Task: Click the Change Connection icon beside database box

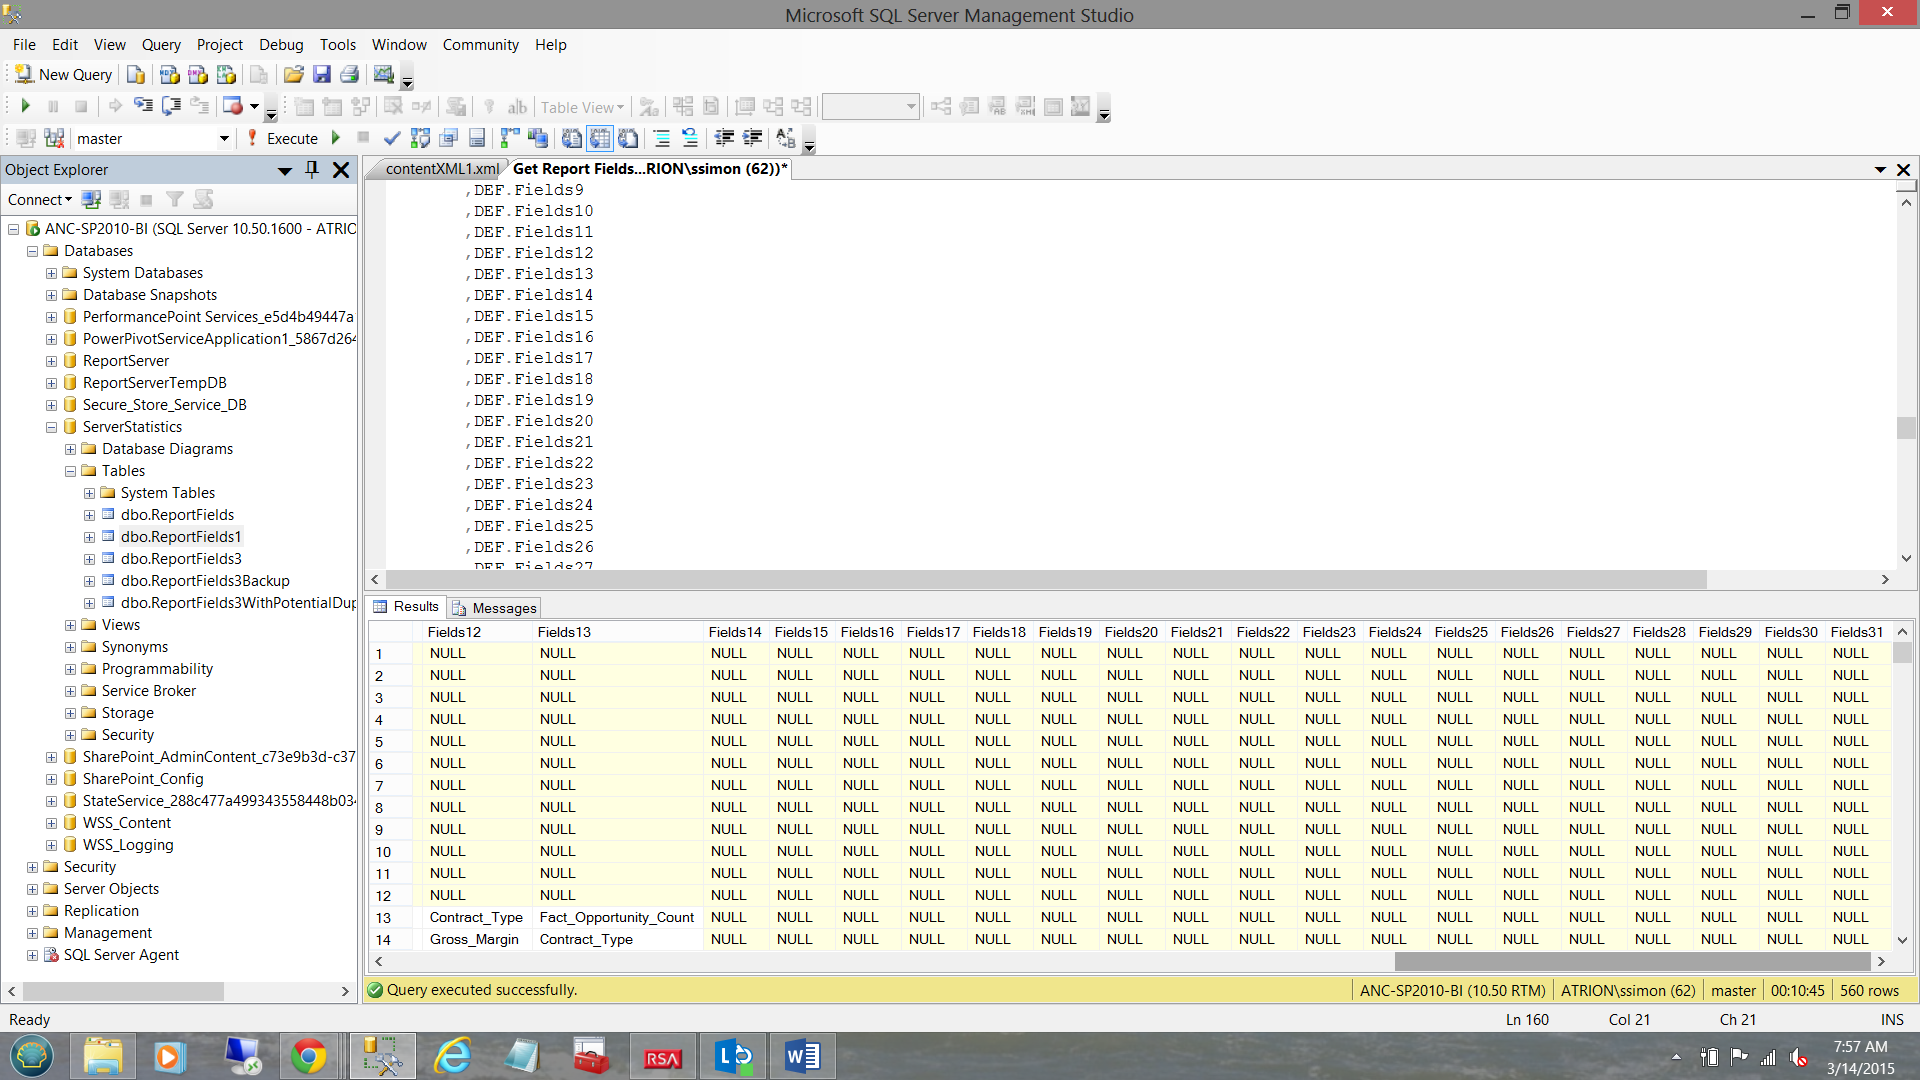Action: pos(54,138)
